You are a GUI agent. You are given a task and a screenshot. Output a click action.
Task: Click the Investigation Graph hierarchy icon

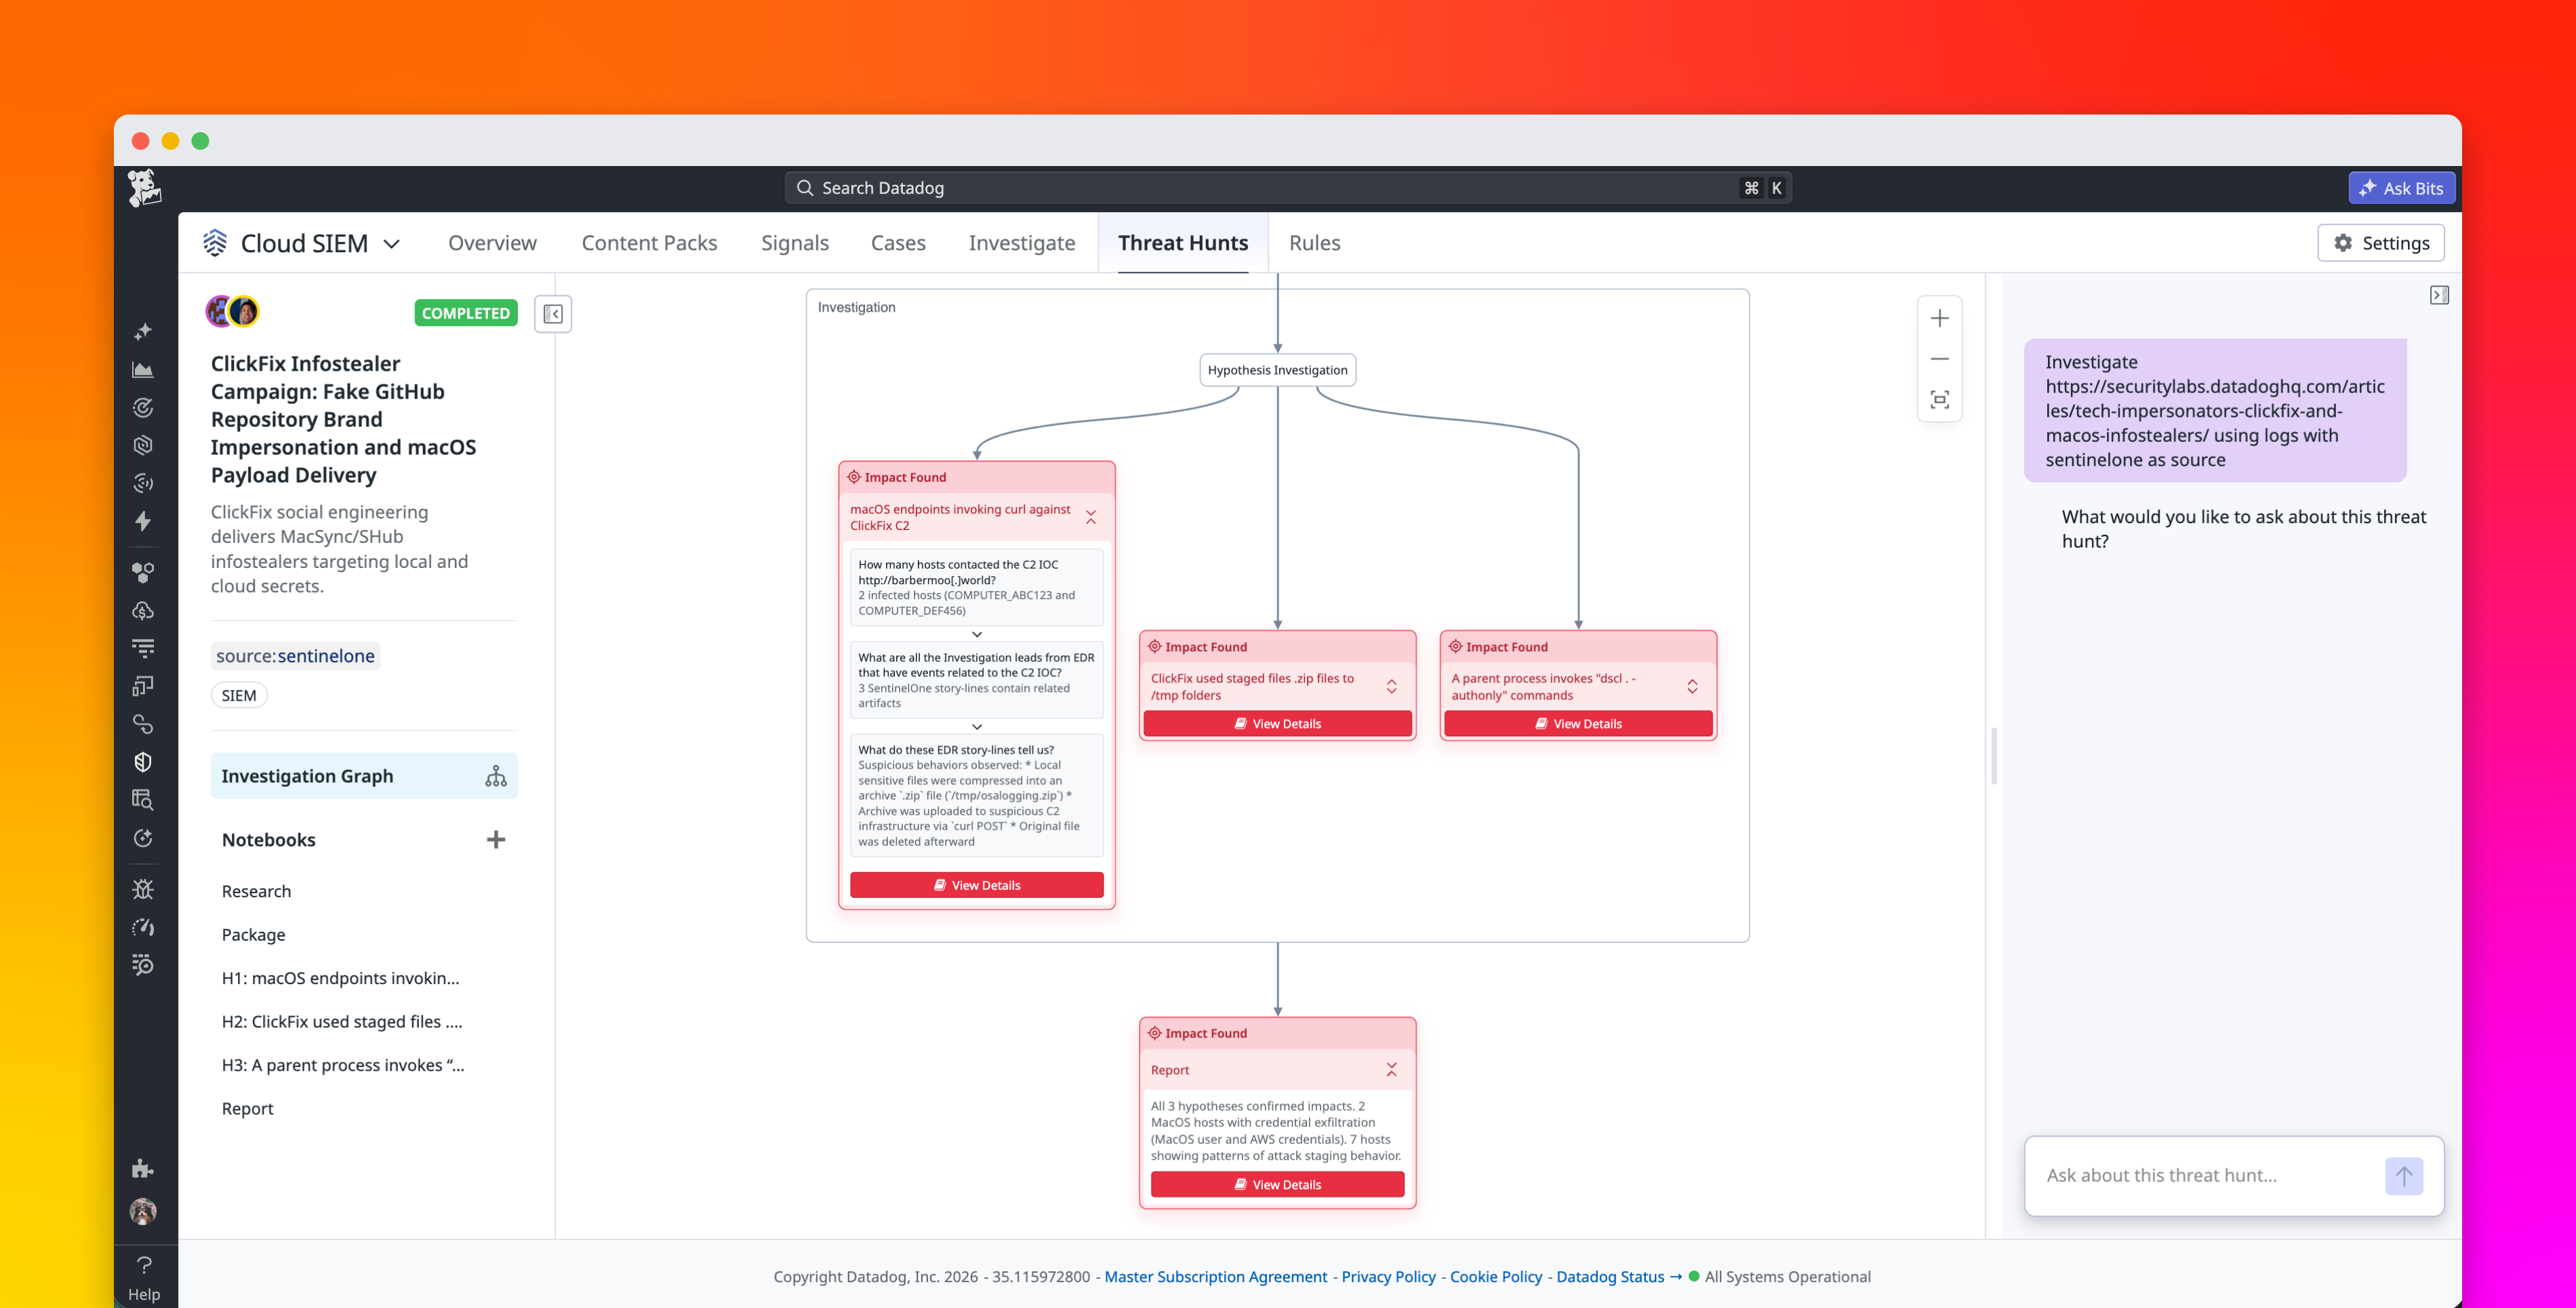coord(496,776)
